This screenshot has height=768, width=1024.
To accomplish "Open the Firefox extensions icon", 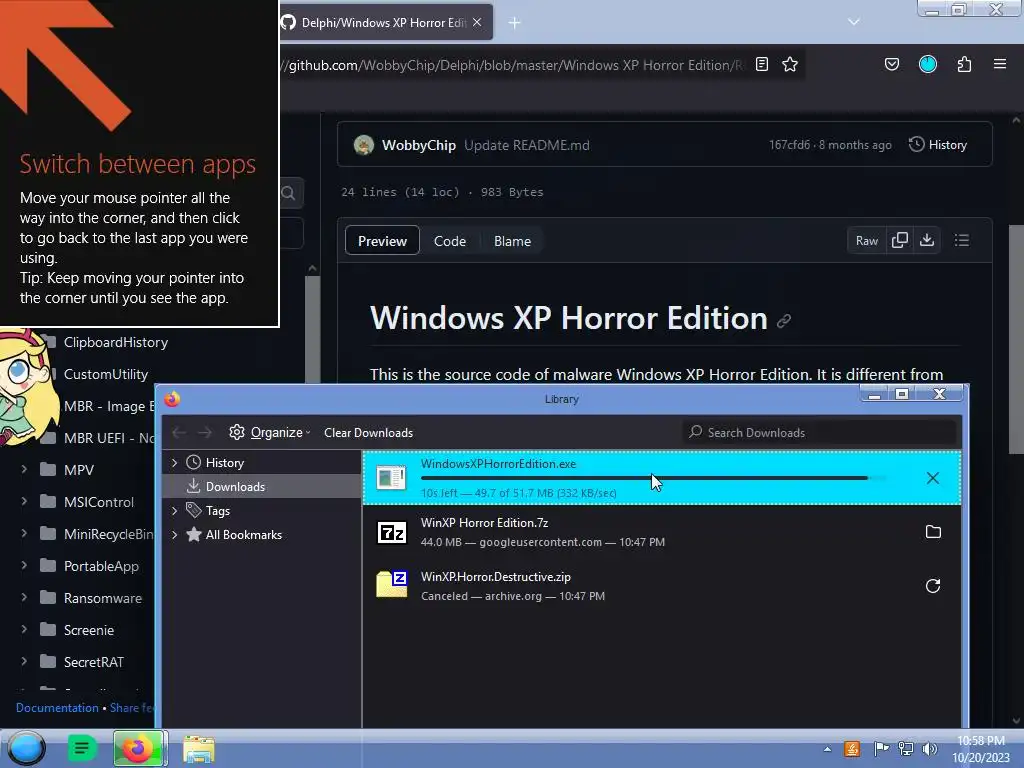I will pos(964,64).
